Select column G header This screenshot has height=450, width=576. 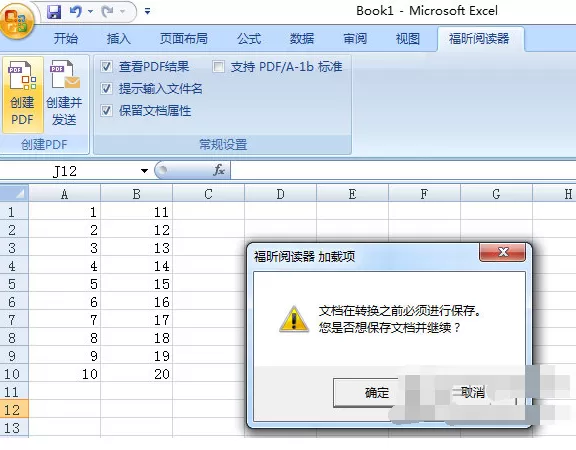496,194
